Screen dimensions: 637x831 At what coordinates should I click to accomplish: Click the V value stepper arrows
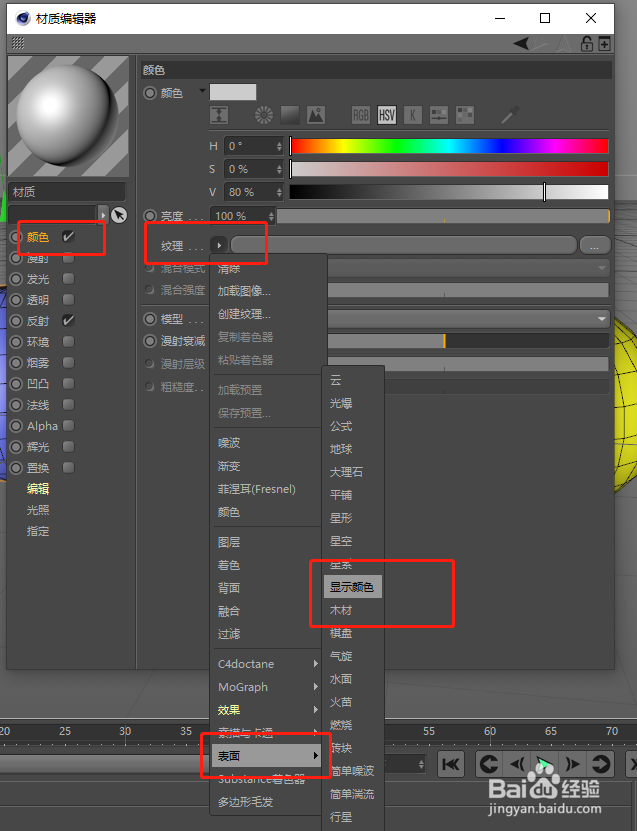click(279, 192)
